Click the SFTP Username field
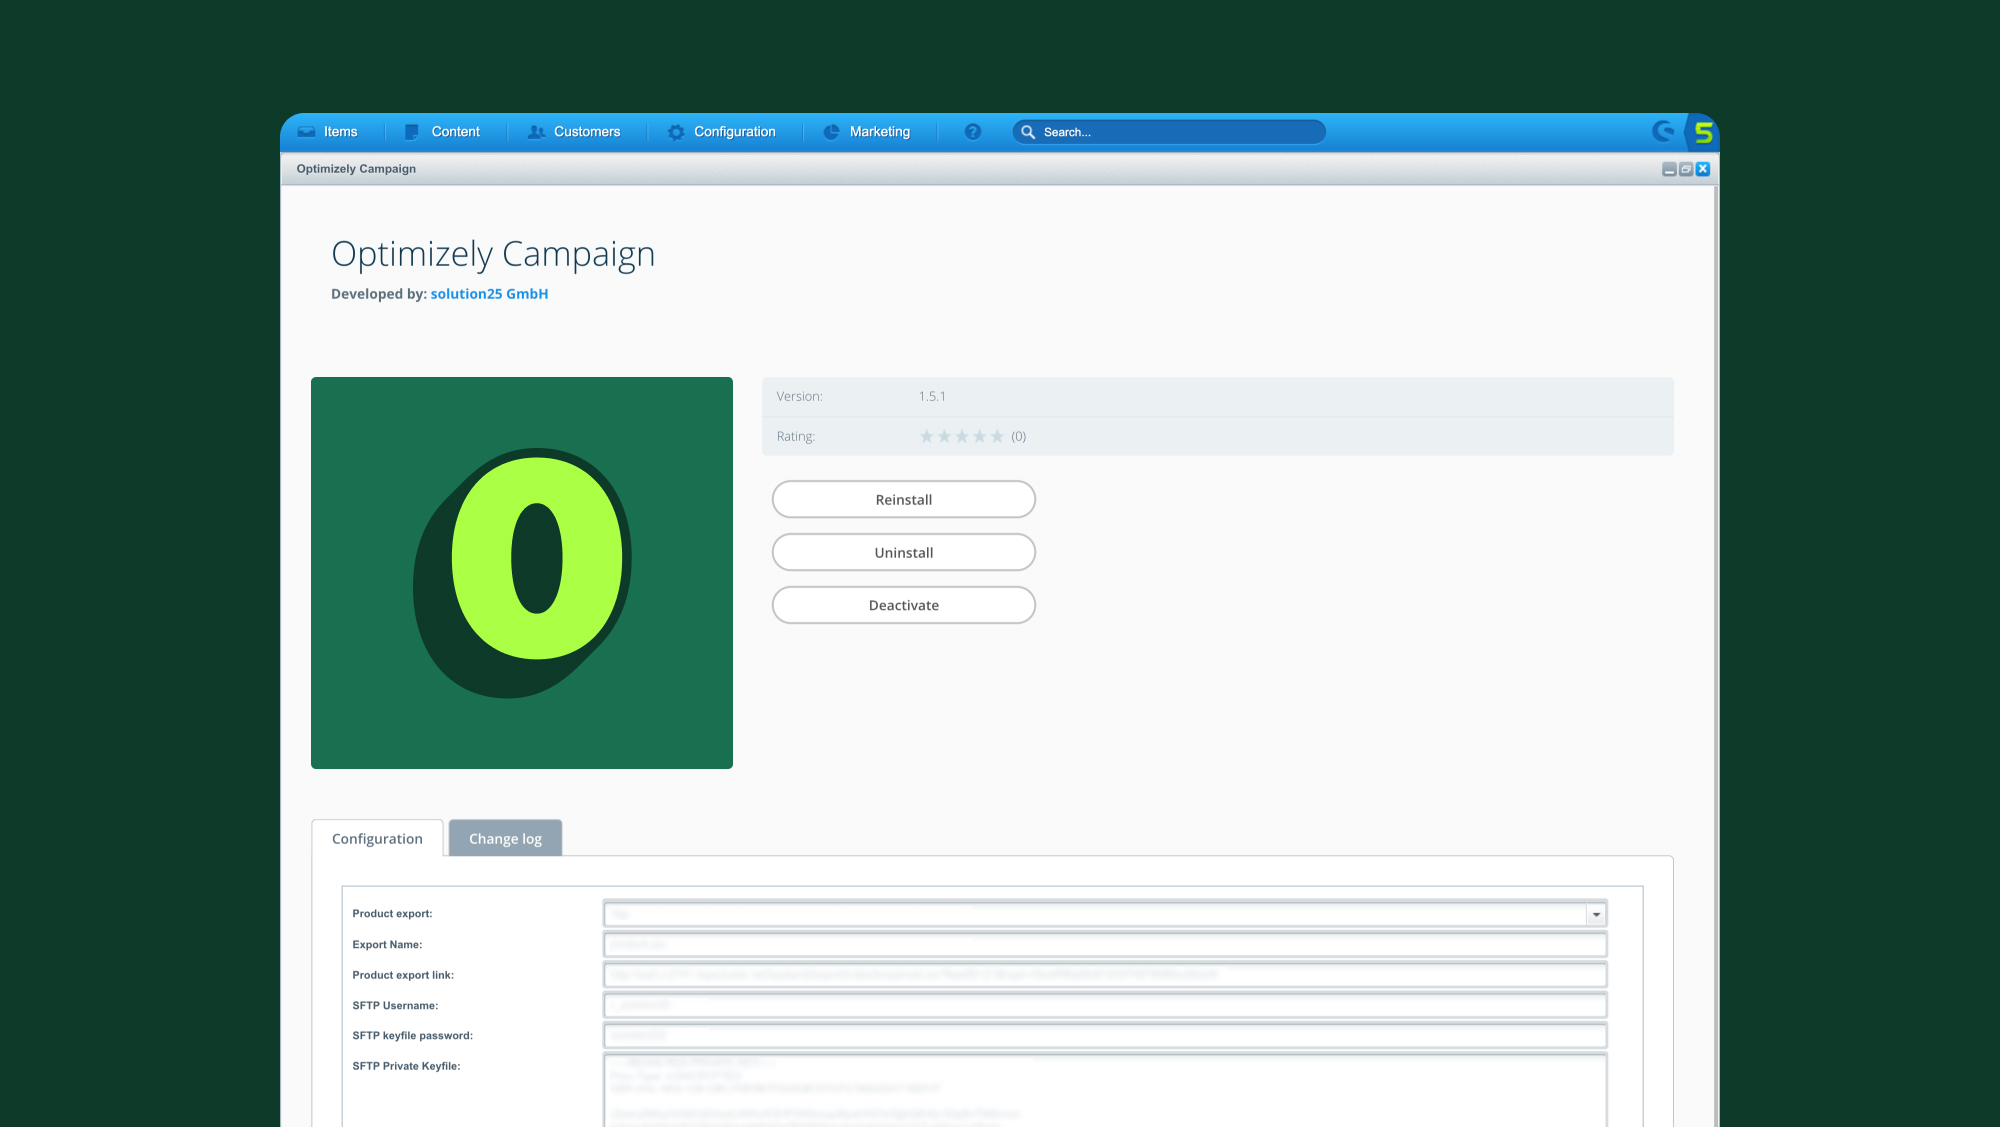 click(x=1105, y=1005)
